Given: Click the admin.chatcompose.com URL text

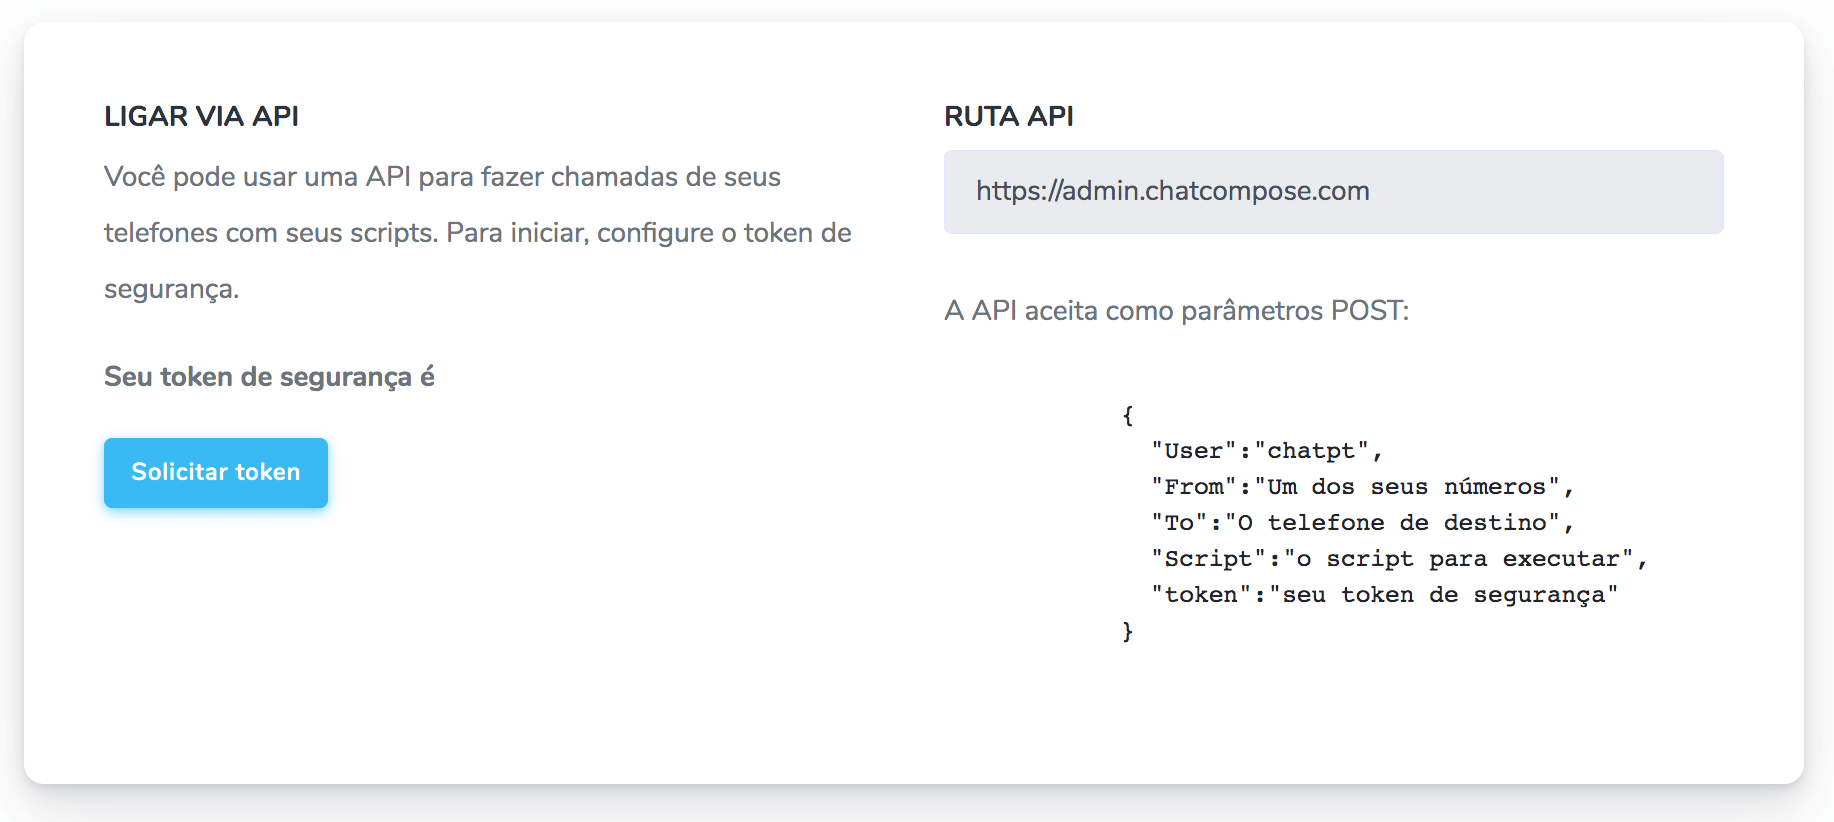Looking at the screenshot, I should pos(1173,191).
